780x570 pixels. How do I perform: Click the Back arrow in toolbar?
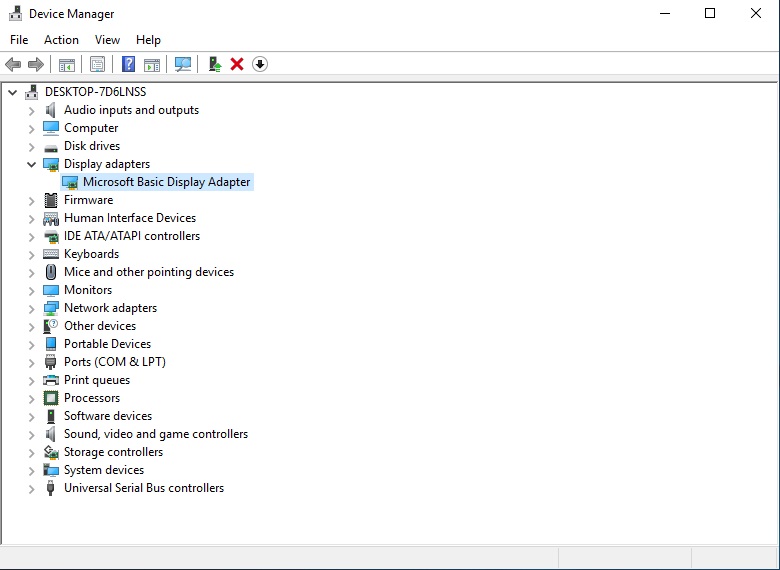13,64
